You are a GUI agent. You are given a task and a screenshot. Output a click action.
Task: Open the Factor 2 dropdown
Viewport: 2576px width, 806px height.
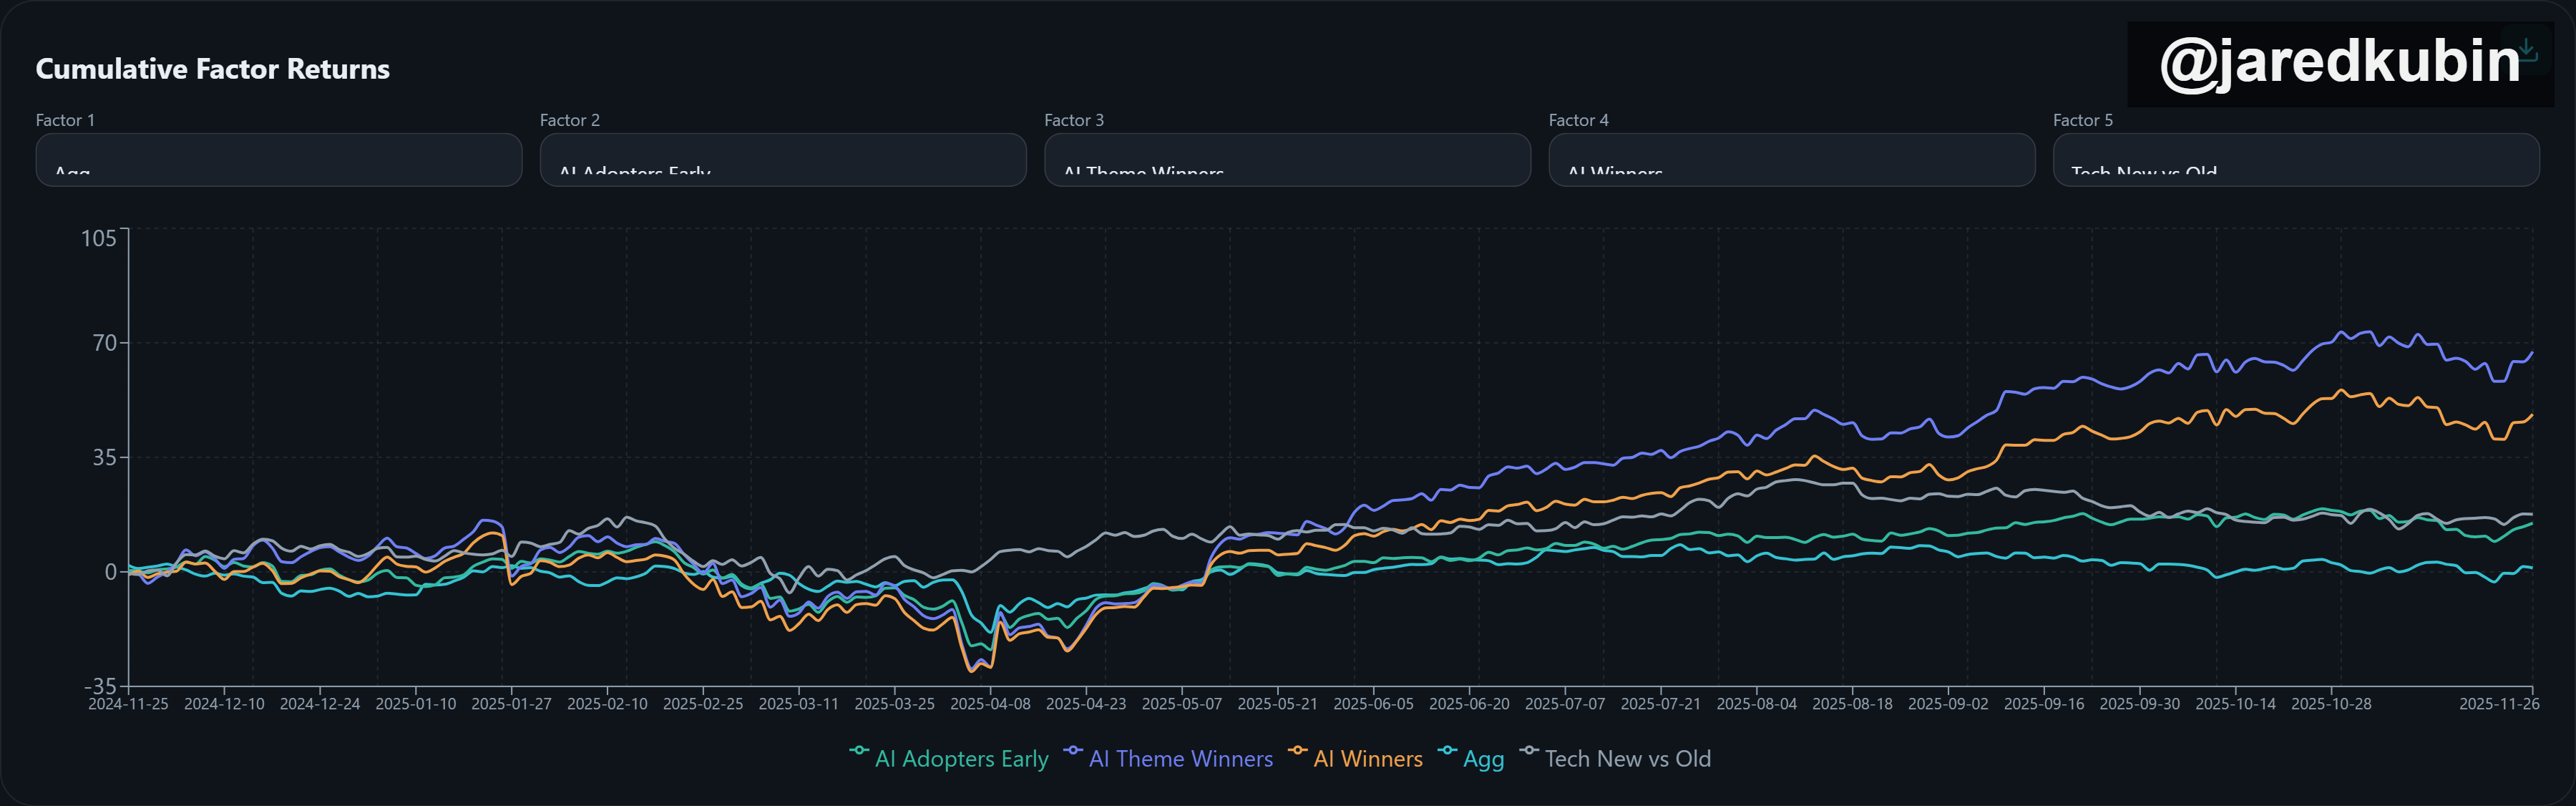pos(782,160)
